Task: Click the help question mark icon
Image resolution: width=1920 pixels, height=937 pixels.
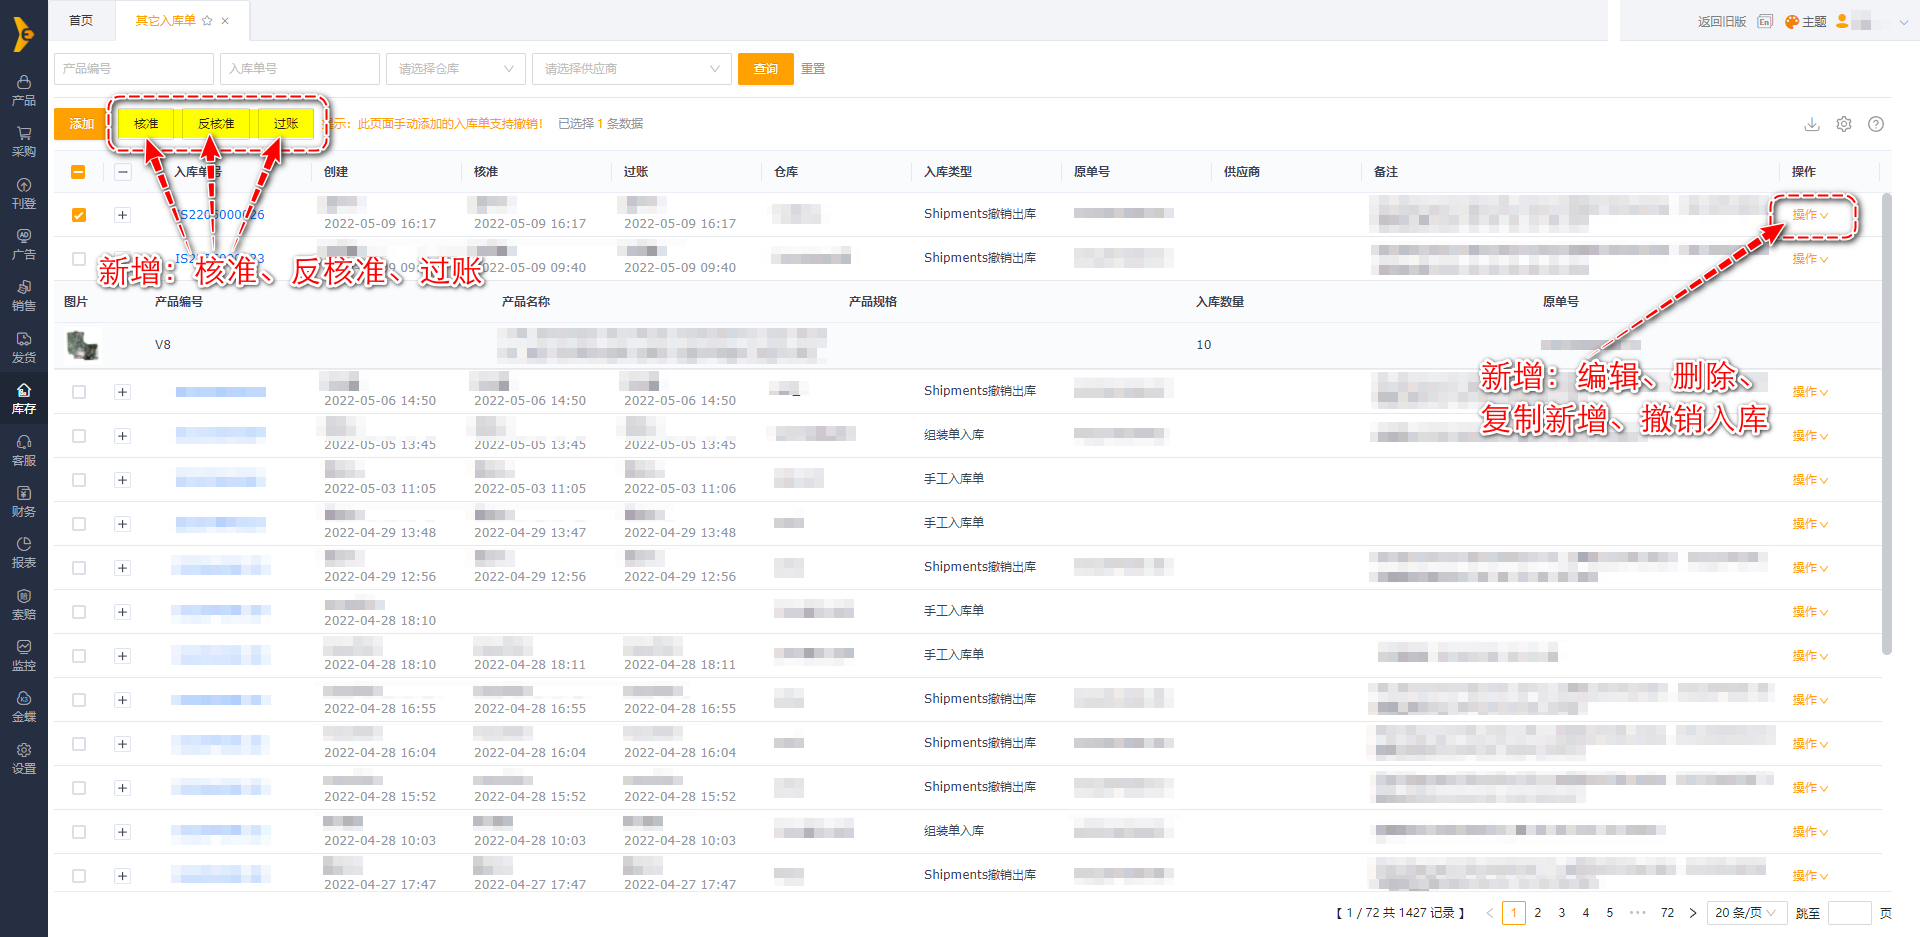Action: [x=1875, y=124]
